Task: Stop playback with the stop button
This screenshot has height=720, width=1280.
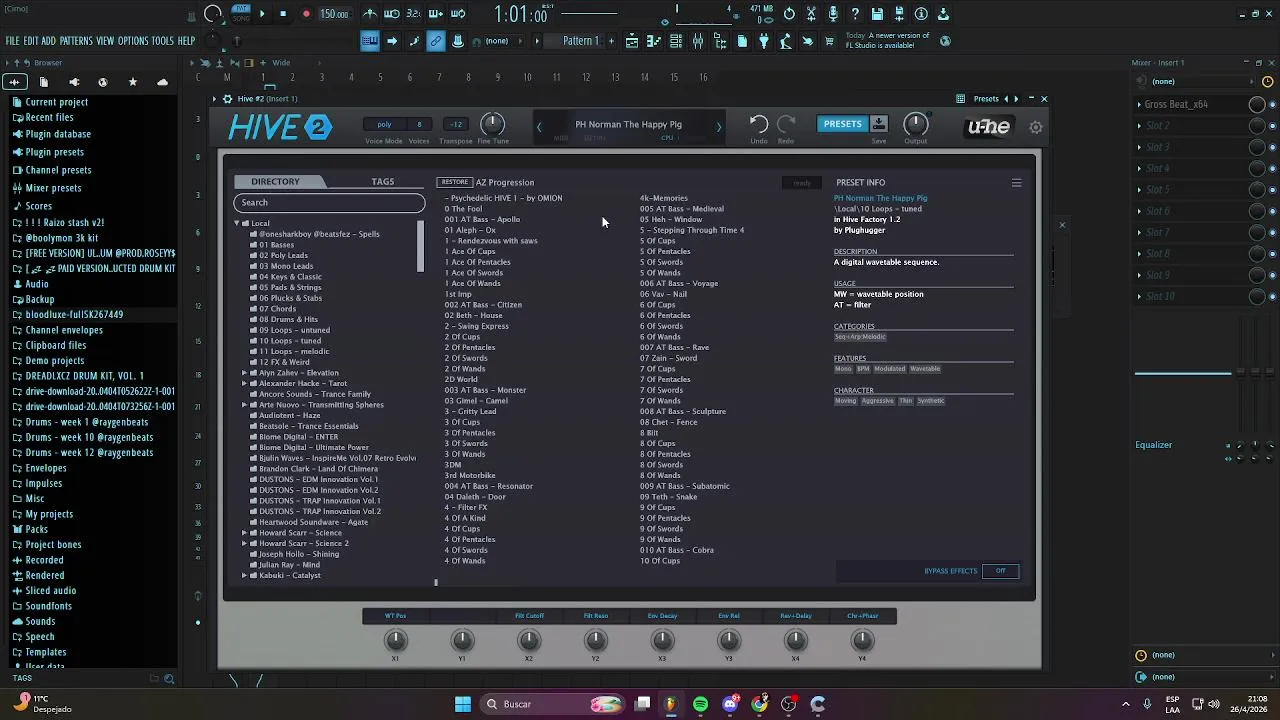Action: coord(283,14)
